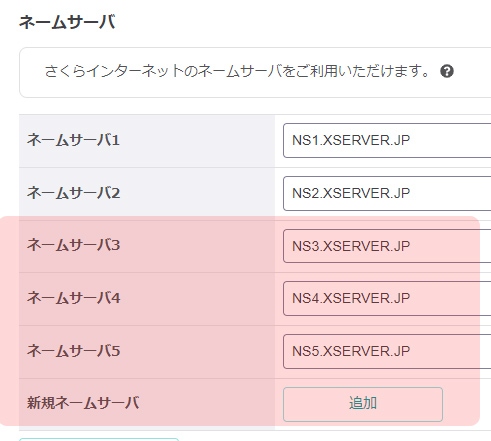491x441 pixels.
Task: Click blank area inside the notice box
Action: click(x=473, y=72)
